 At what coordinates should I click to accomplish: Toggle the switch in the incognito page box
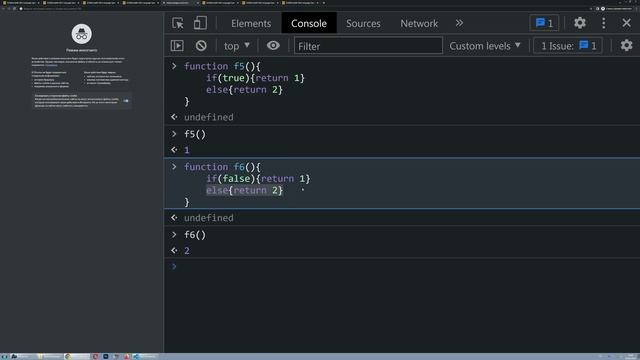point(126,100)
